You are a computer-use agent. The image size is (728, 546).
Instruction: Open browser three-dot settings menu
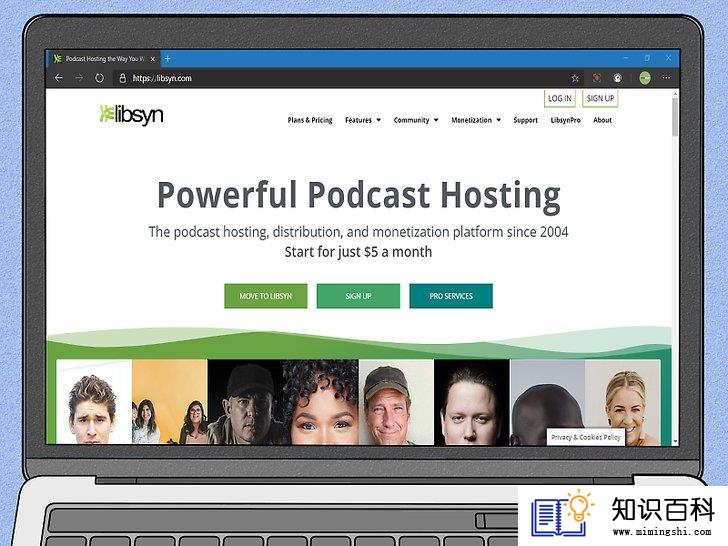tap(666, 78)
